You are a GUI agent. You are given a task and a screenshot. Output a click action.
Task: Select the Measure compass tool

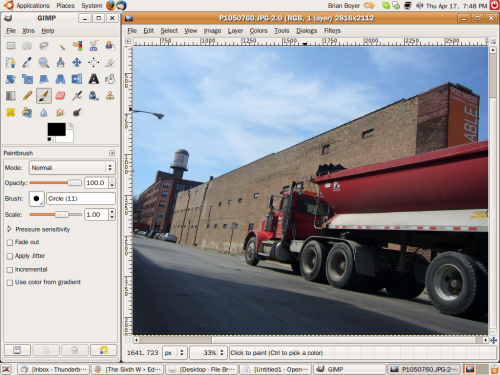60,62
